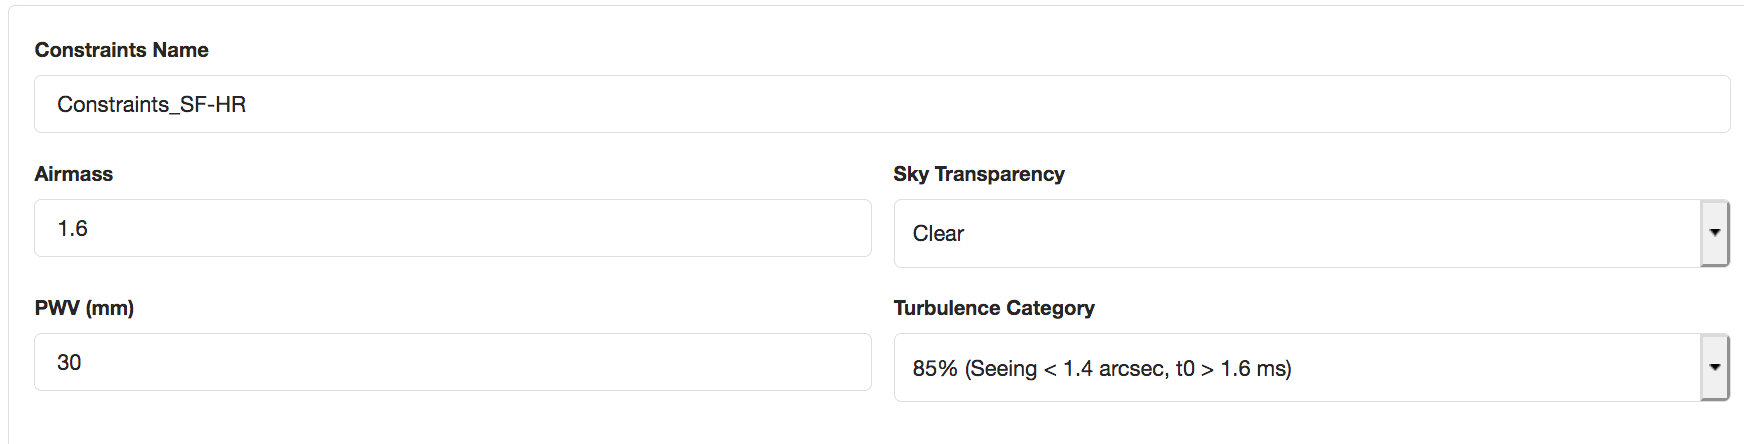Screen dimensions: 1744x444
Task: Click the Constraints Name input field
Action: [880, 104]
